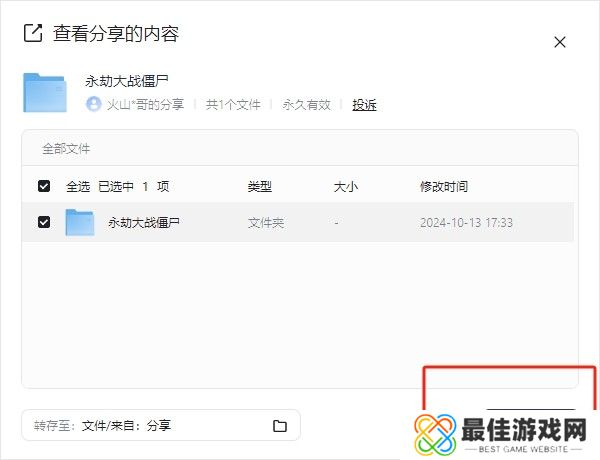Screen dimensions: 600x460
Task: Click the 查看分享的内容 dialog title
Action: [115, 34]
